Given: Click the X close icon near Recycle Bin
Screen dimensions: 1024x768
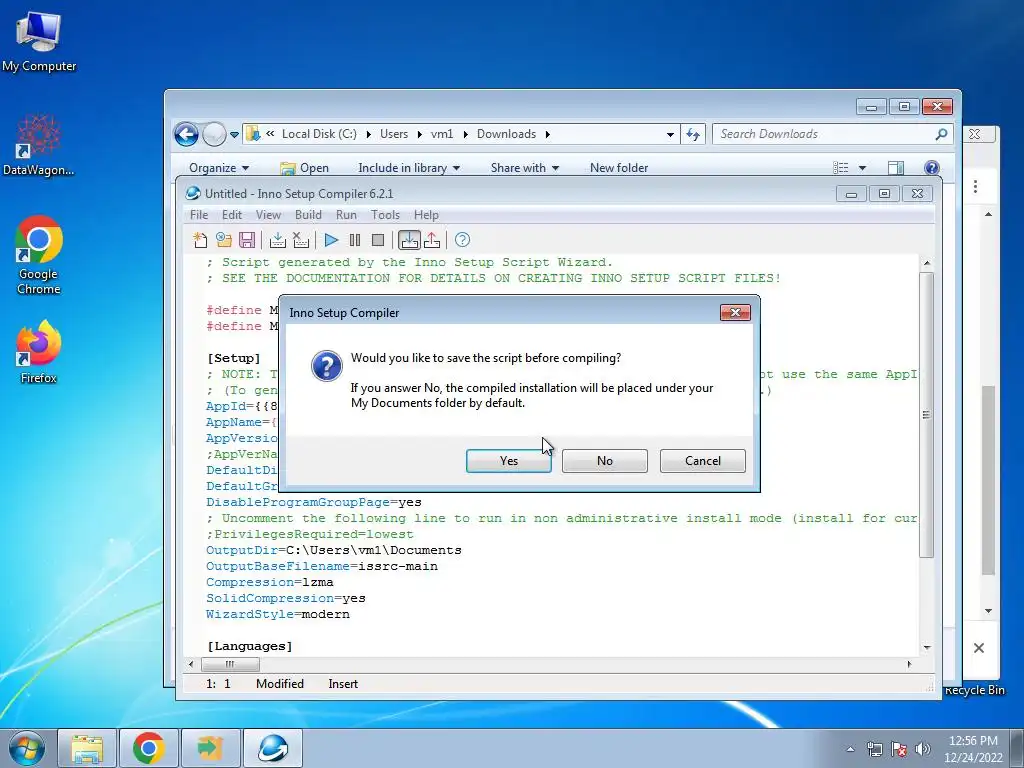Looking at the screenshot, I should (979, 648).
